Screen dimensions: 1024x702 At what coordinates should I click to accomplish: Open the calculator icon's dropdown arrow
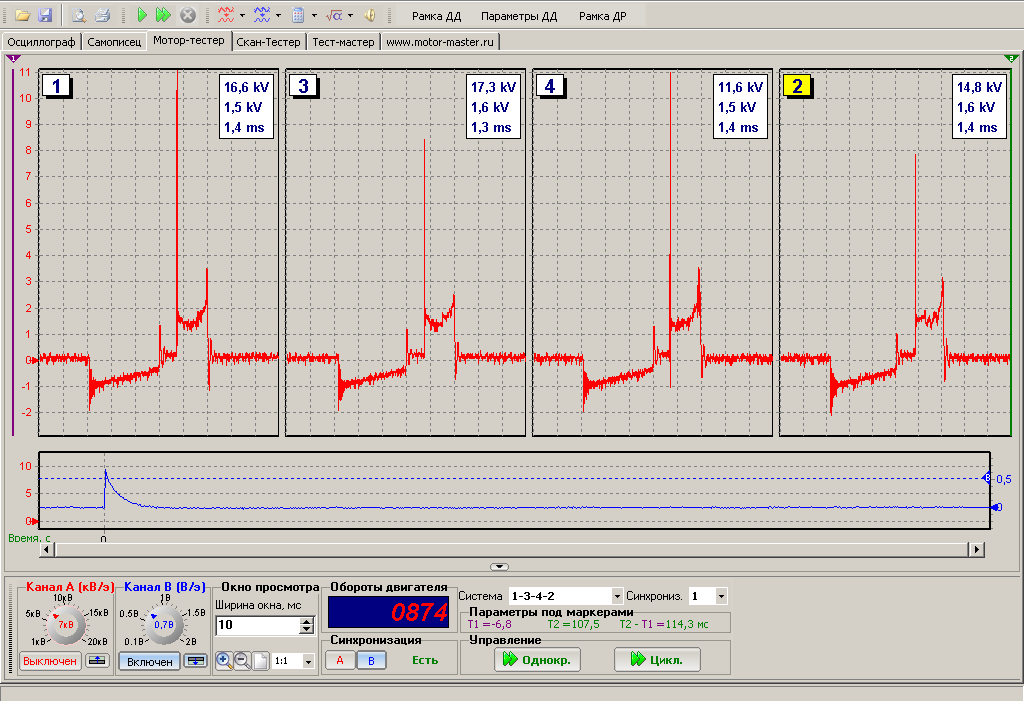point(314,16)
